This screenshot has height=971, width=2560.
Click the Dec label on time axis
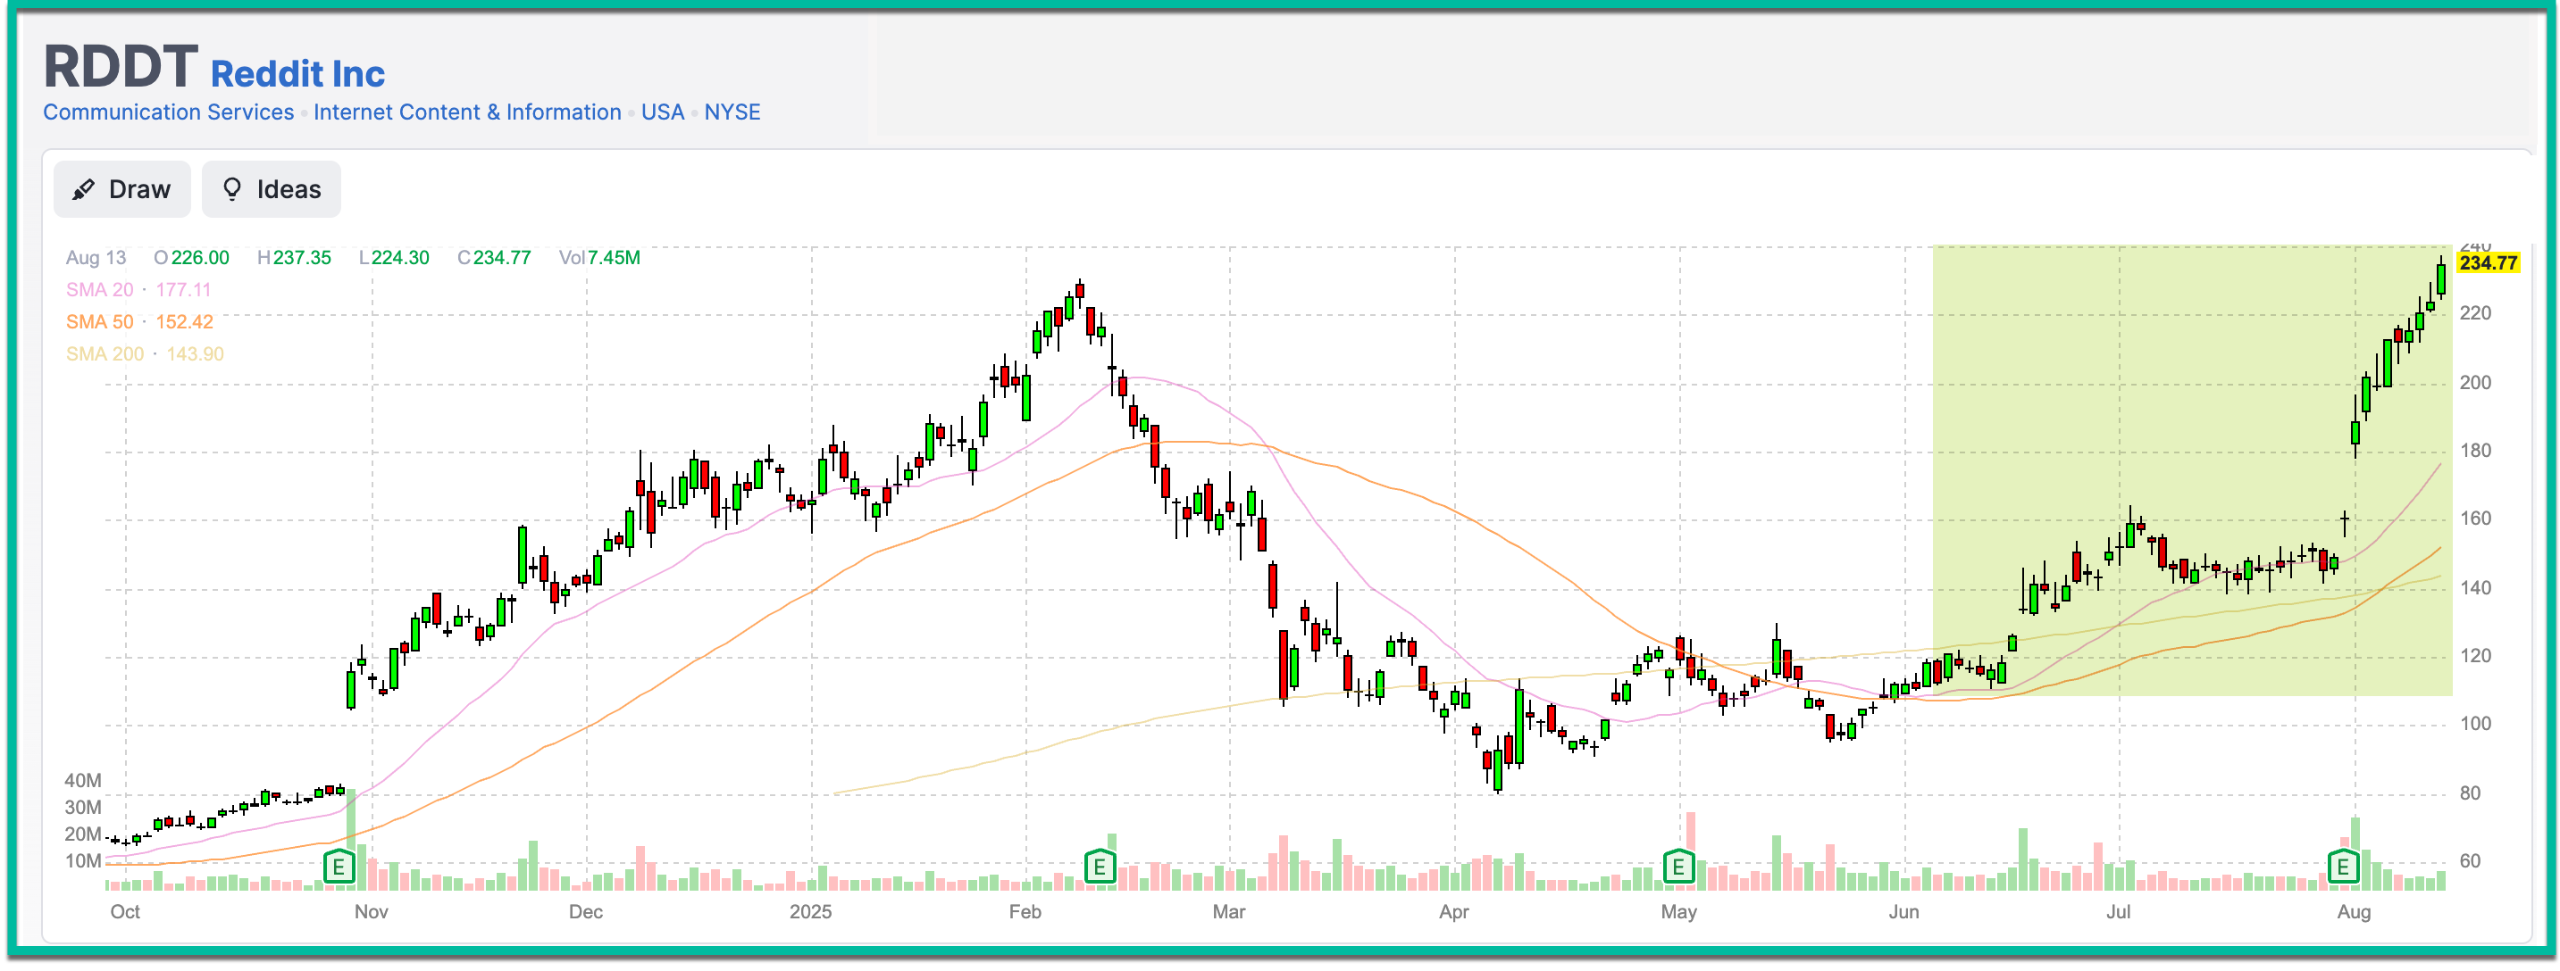point(586,912)
